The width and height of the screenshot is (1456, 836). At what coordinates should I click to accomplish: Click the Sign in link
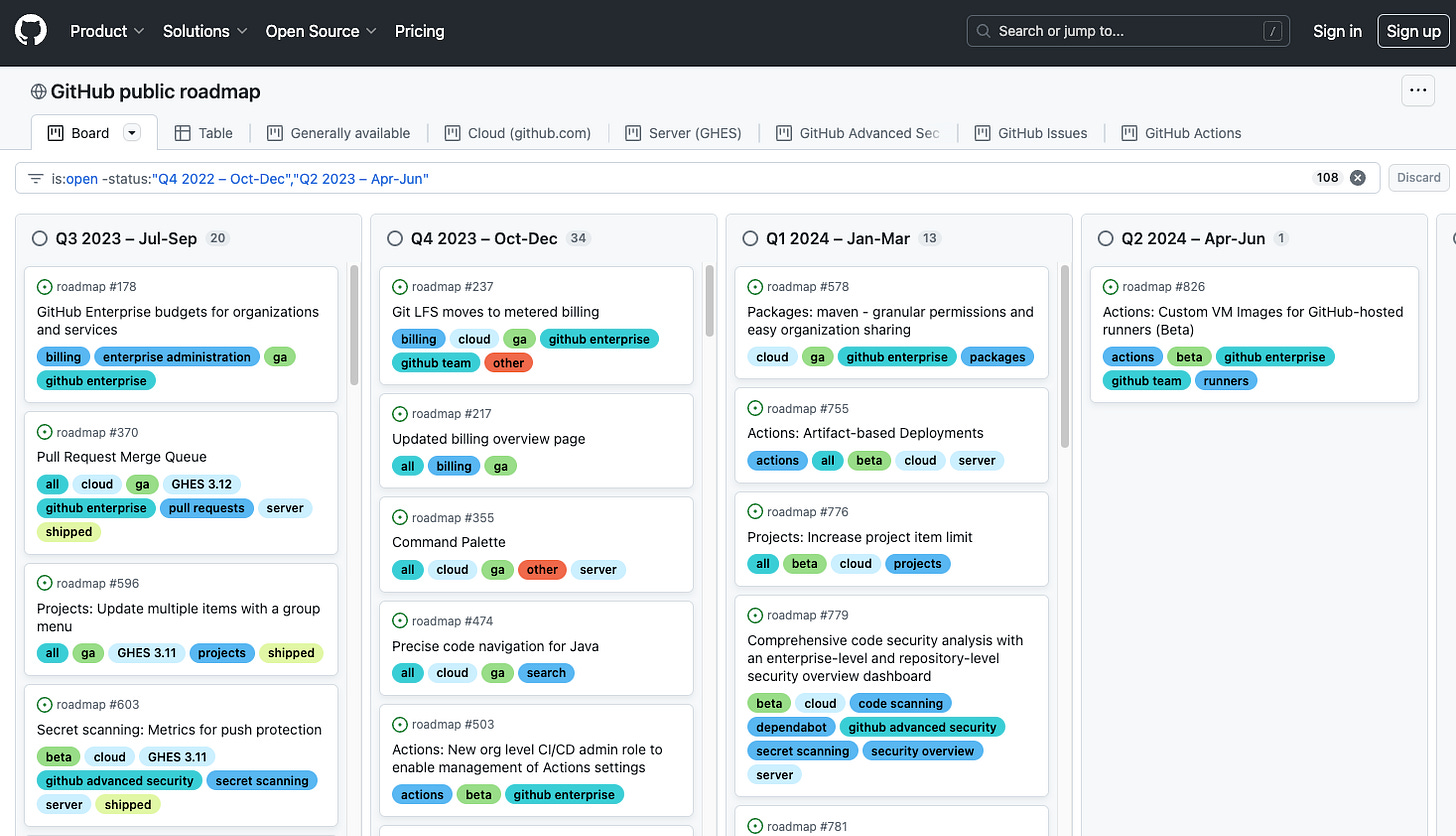(1337, 31)
